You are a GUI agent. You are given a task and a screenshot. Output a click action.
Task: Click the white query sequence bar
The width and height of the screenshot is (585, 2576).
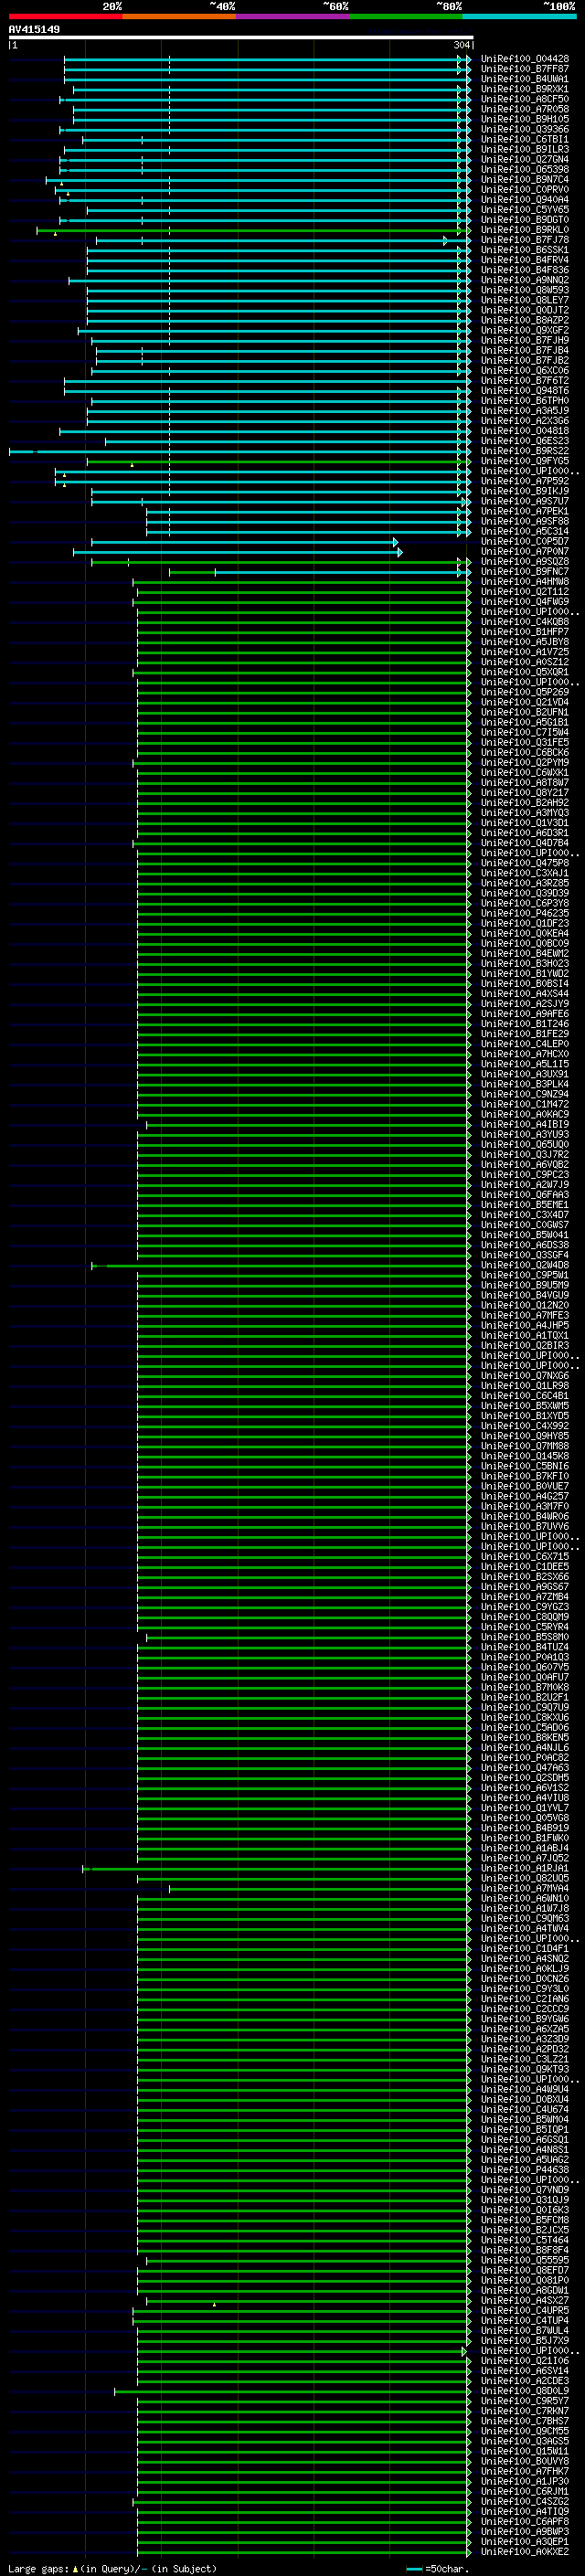[x=241, y=38]
